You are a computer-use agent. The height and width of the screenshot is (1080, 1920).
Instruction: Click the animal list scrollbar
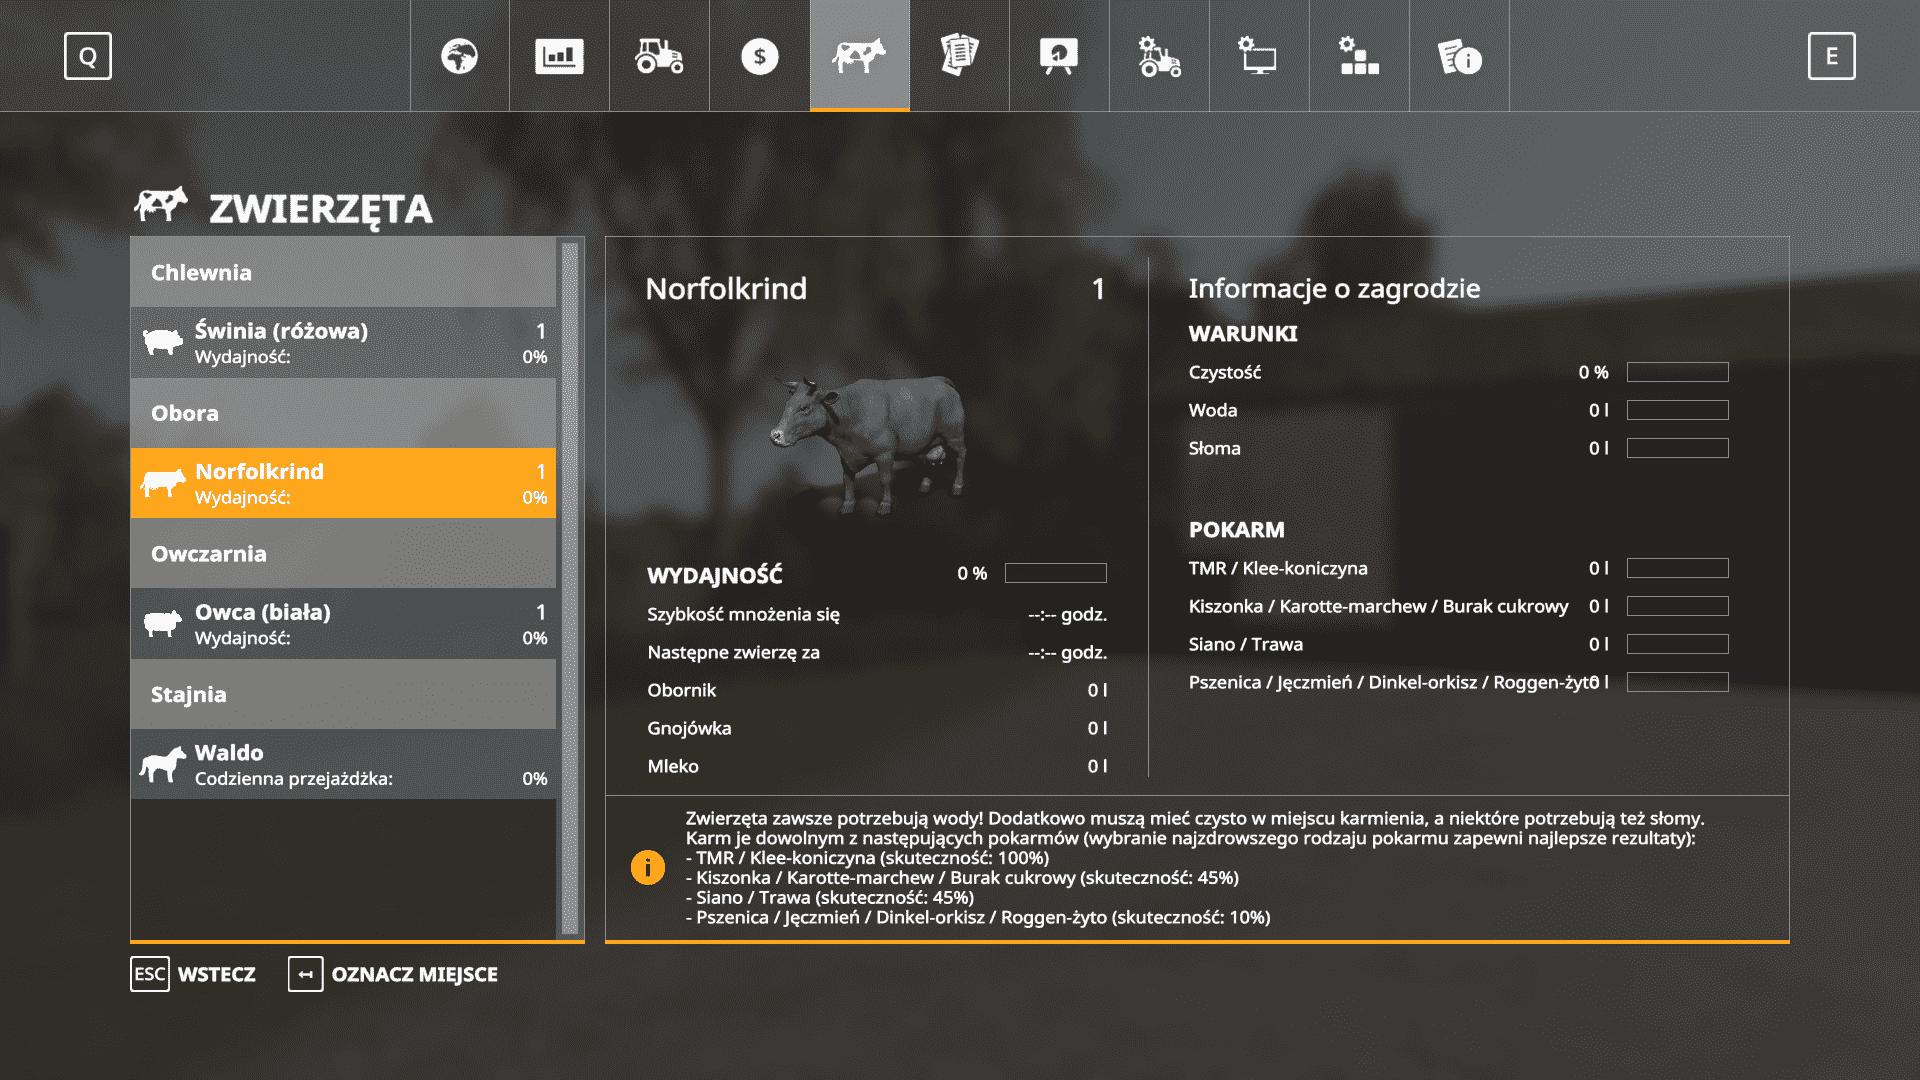(570, 588)
